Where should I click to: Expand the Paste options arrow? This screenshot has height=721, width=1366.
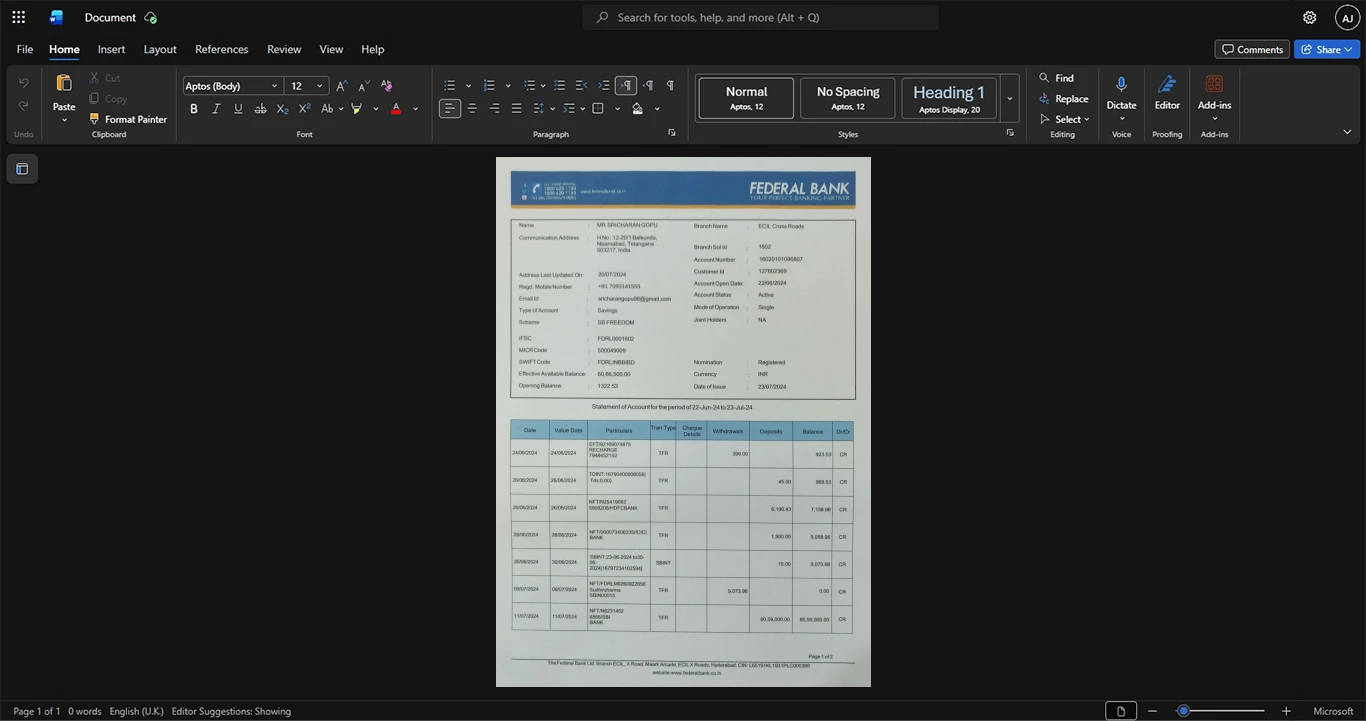(64, 120)
